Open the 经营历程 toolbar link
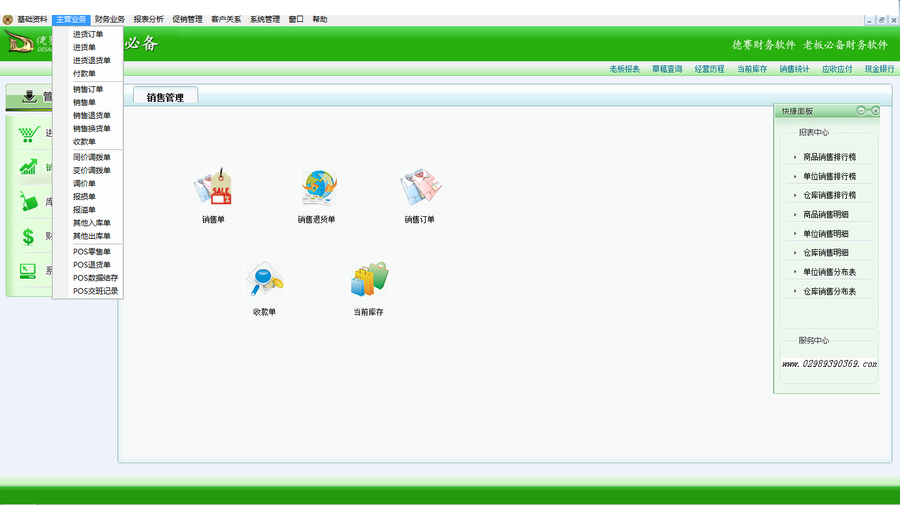Image resolution: width=900 pixels, height=505 pixels. pos(709,69)
